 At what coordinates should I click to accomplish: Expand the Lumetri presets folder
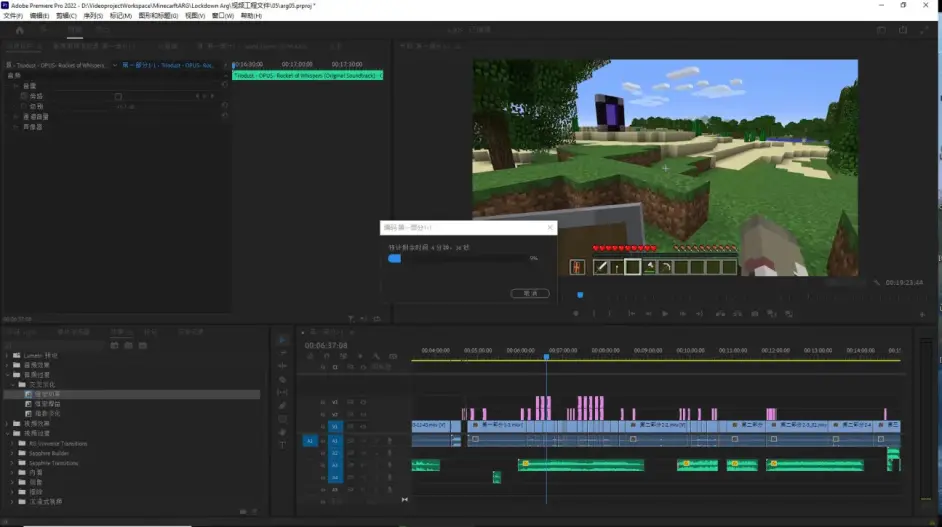(9, 355)
